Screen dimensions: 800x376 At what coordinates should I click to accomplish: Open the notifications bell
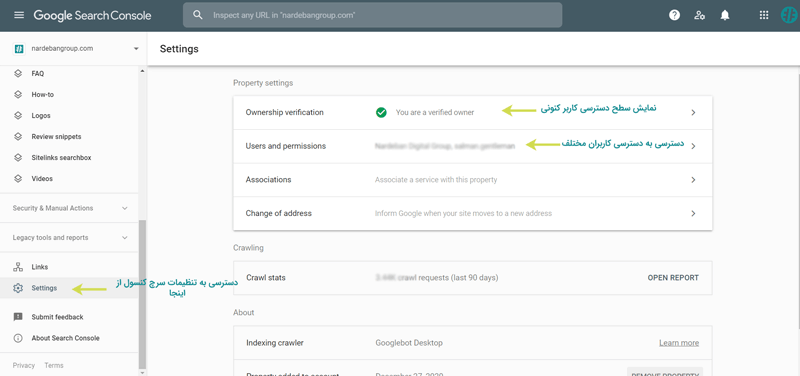click(x=724, y=15)
